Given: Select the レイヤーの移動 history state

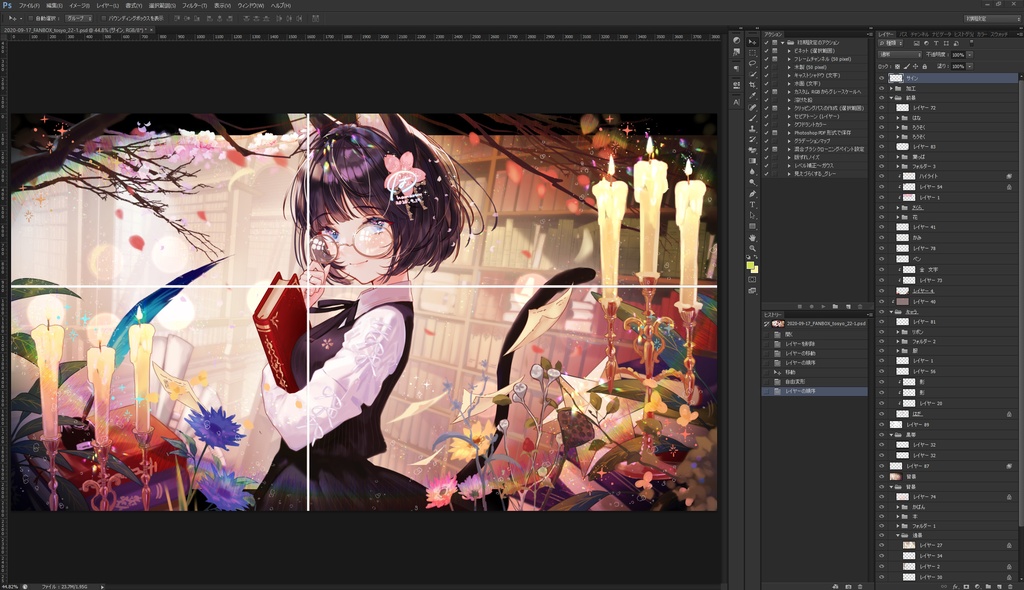Looking at the screenshot, I should coord(800,353).
